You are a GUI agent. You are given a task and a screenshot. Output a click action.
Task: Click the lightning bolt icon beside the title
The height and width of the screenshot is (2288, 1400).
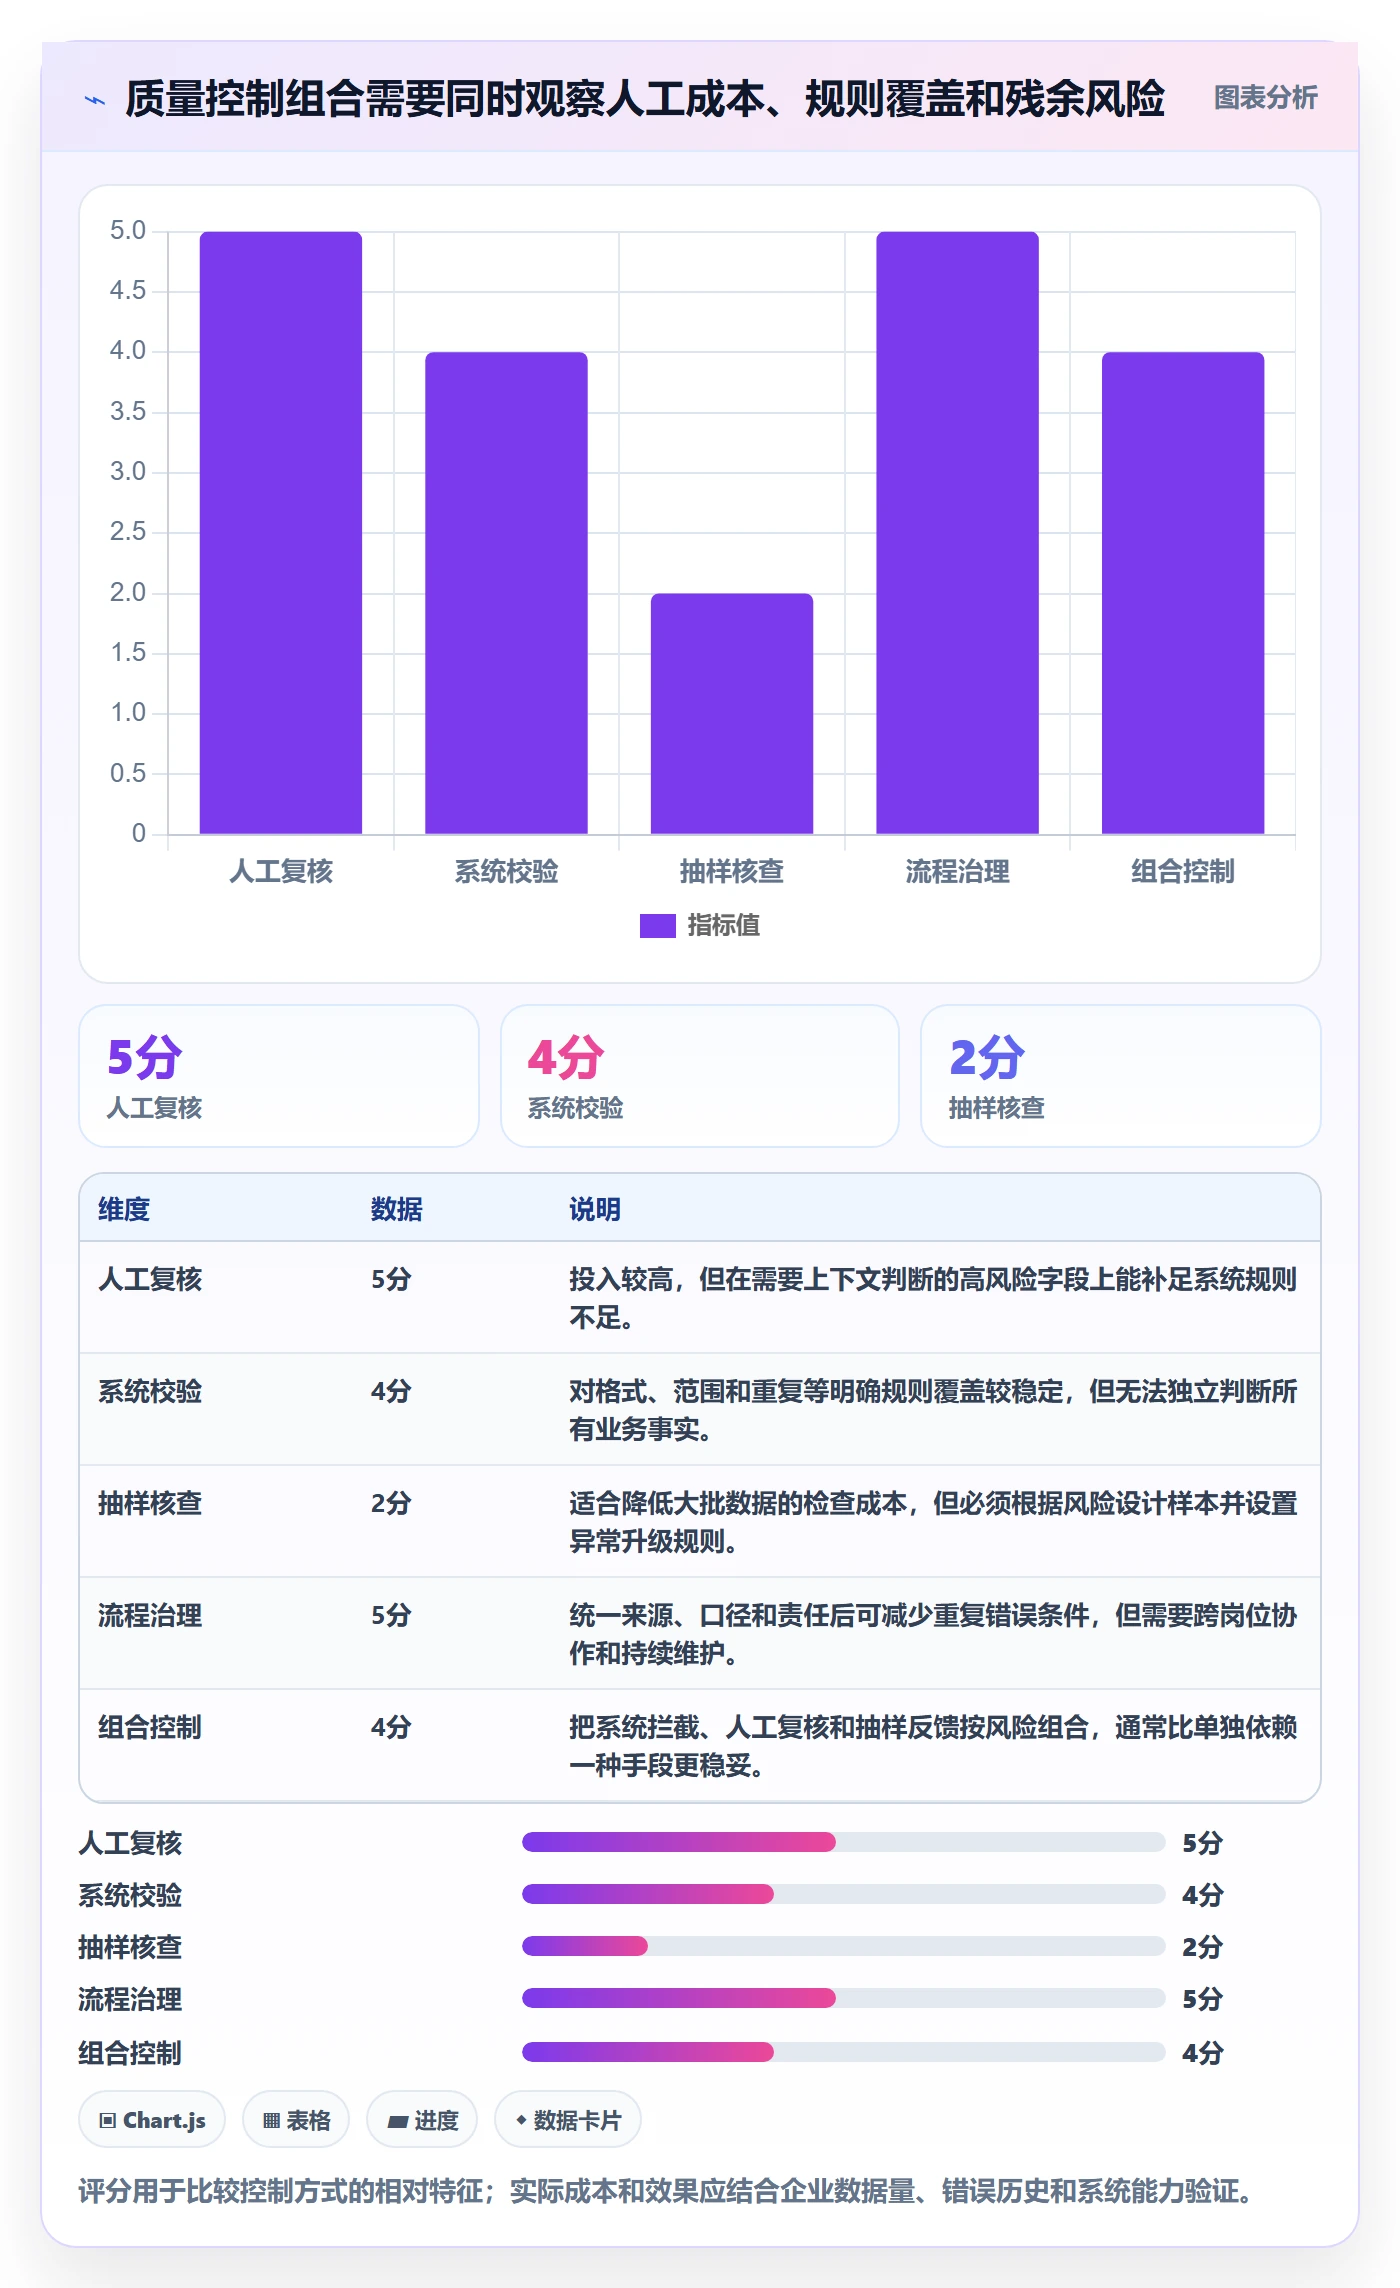coord(95,99)
